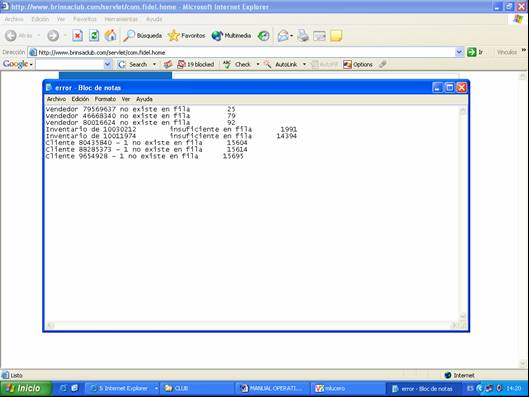Expand the Google search box dropdown
Viewport: 529px width, 397px height.
[107, 64]
